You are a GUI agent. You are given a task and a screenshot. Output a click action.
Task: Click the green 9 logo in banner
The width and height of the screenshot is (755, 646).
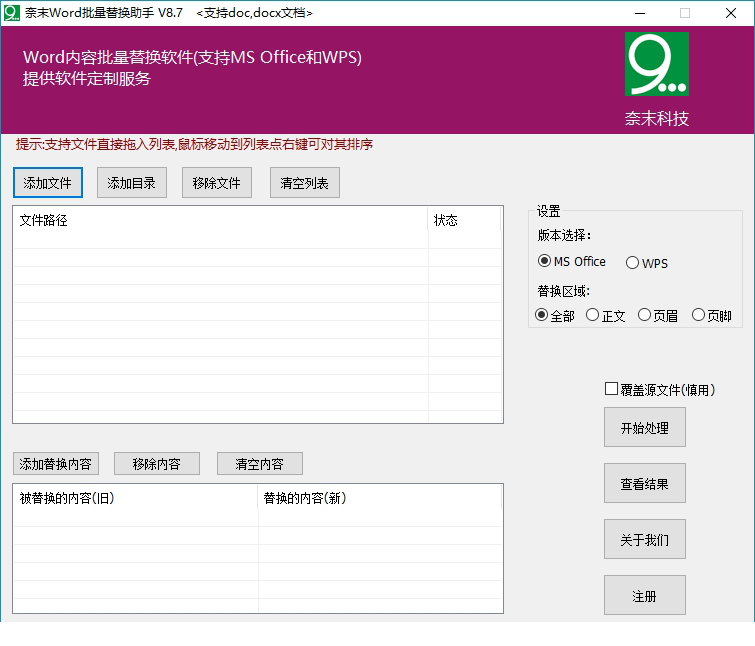pyautogui.click(x=657, y=64)
